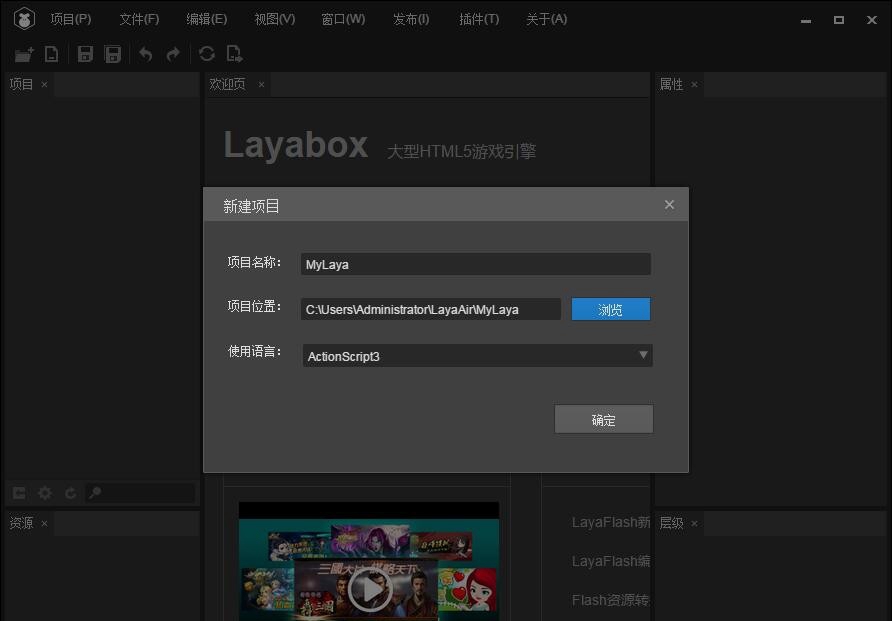This screenshot has width=892, height=621.
Task: Play the video on the welcome page
Action: pos(369,590)
